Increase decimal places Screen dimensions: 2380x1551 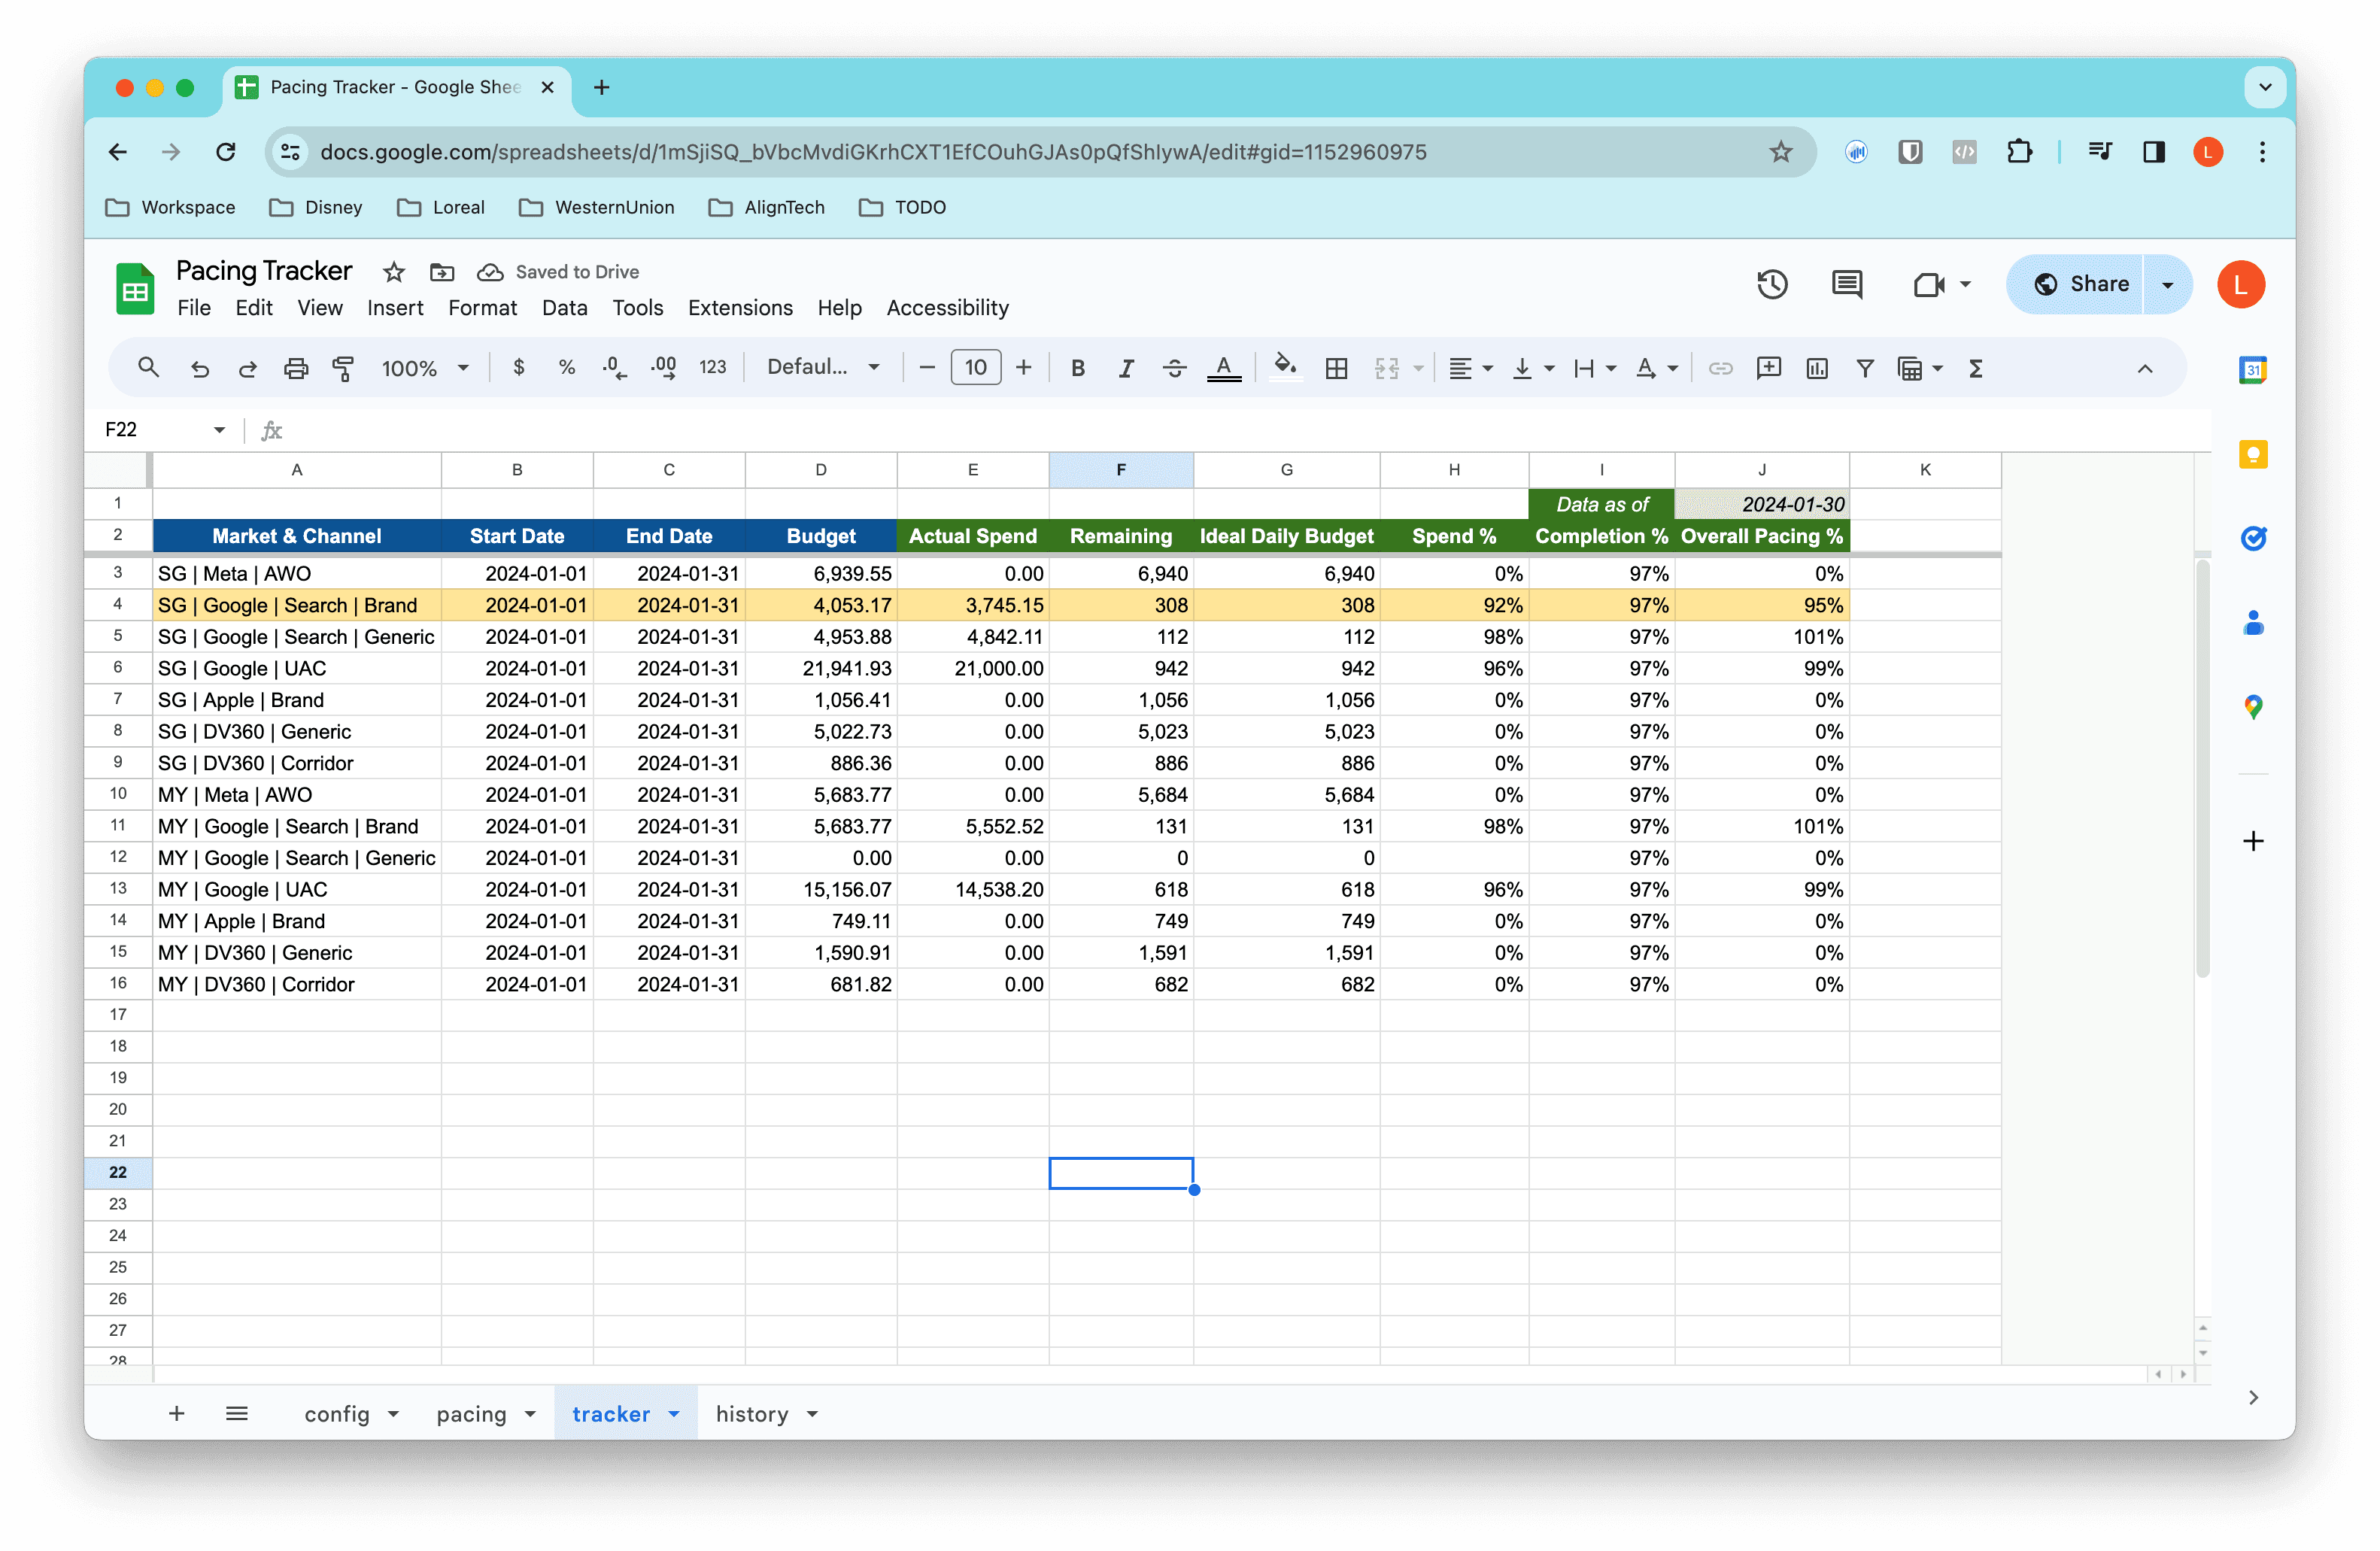663,368
